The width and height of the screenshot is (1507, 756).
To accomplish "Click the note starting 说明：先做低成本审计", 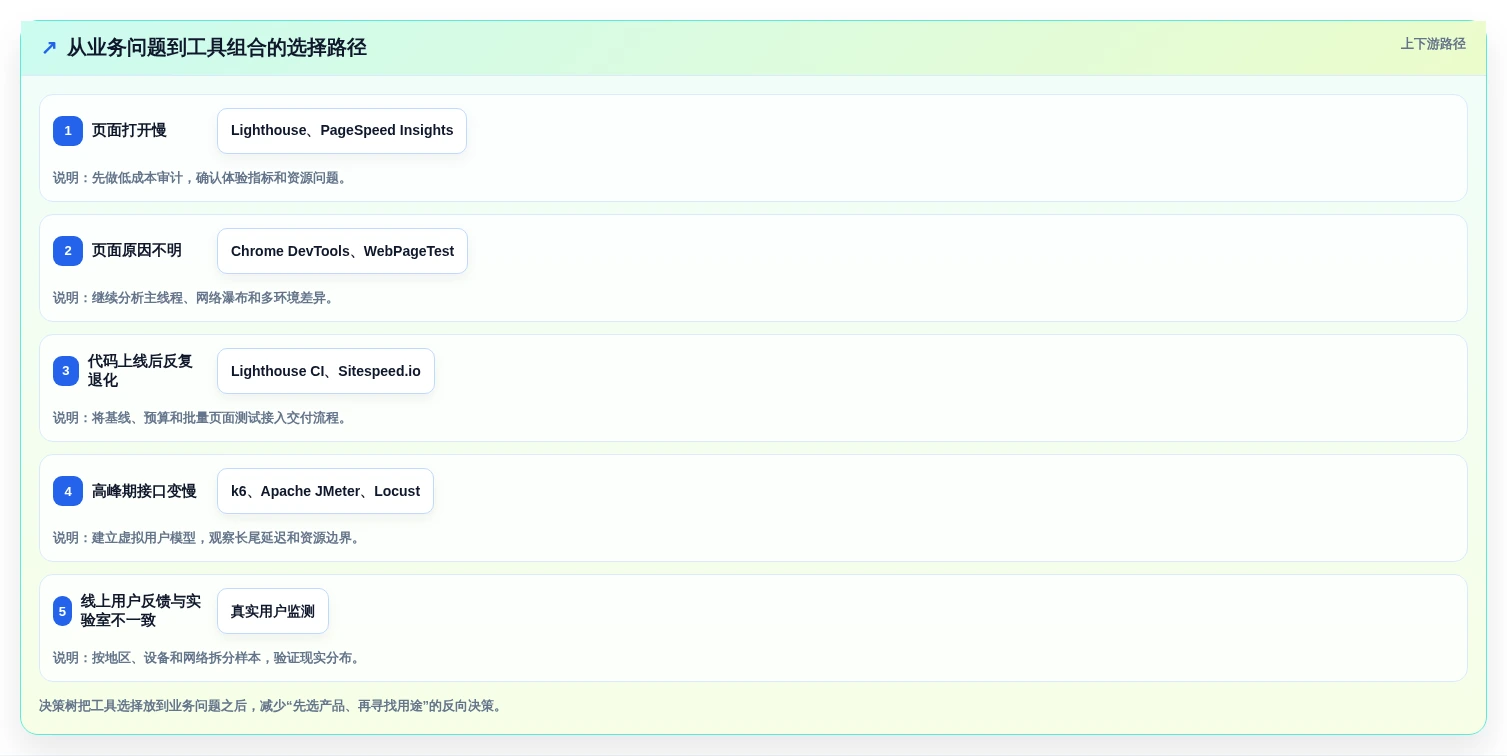I will (202, 178).
